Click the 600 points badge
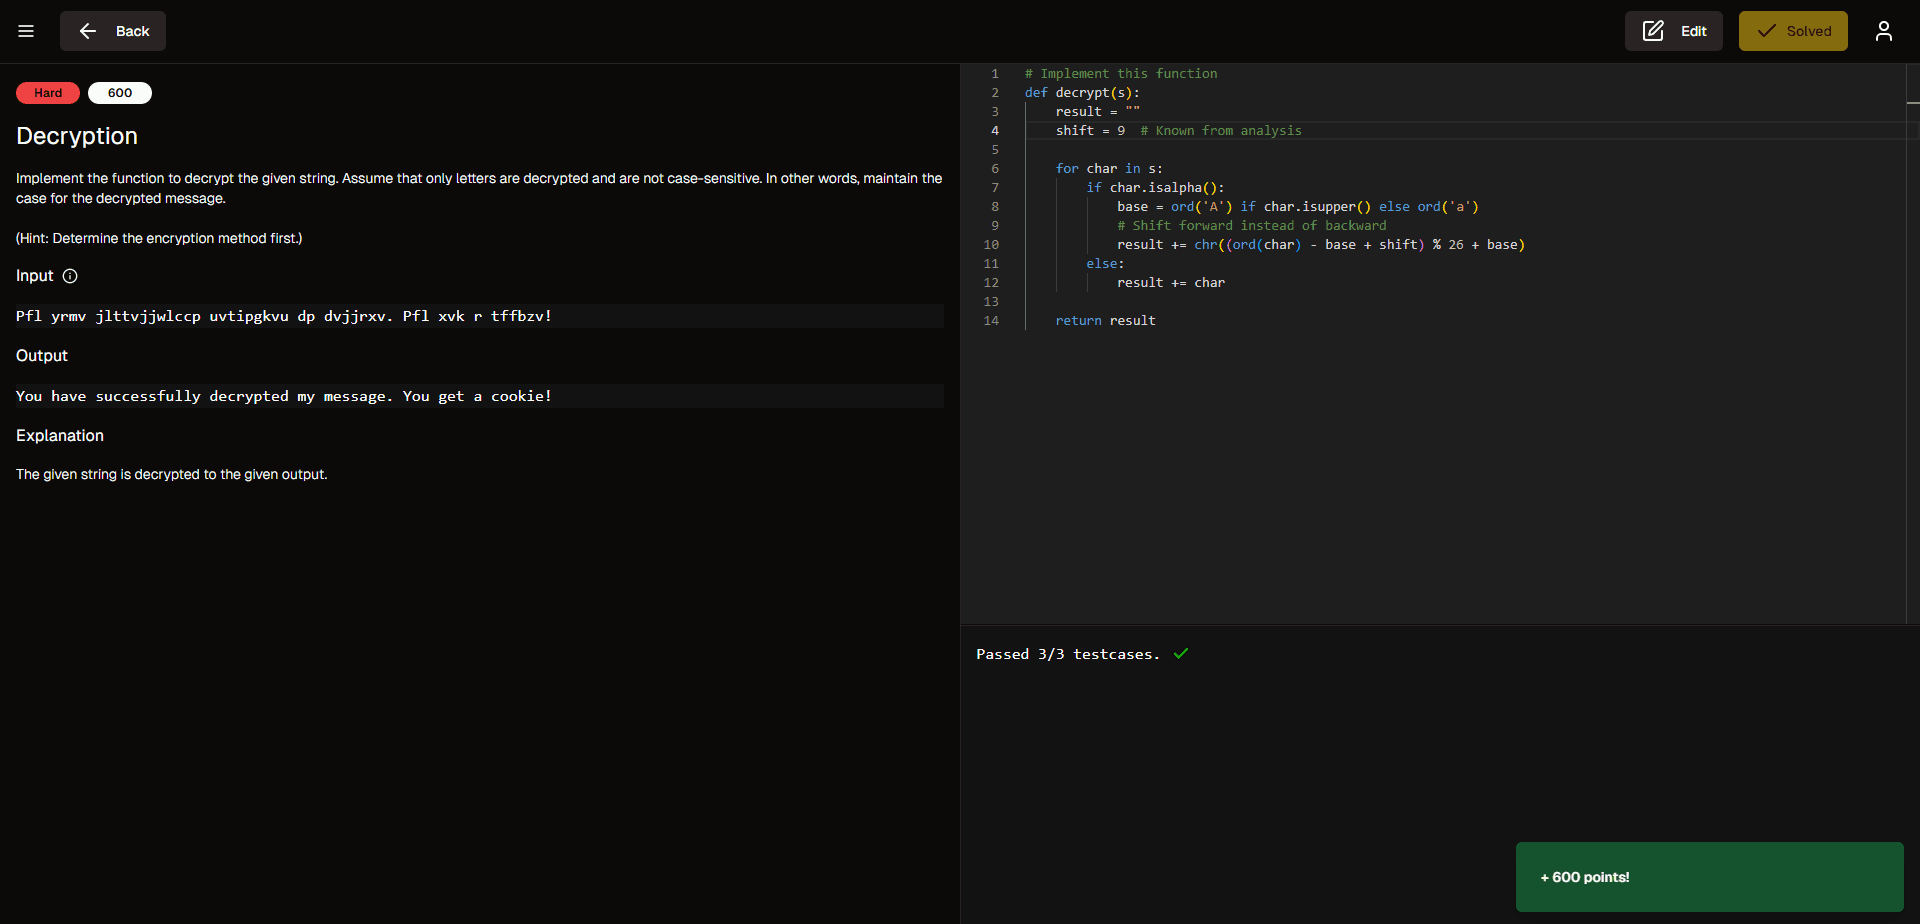This screenshot has width=1920, height=924. 120,93
